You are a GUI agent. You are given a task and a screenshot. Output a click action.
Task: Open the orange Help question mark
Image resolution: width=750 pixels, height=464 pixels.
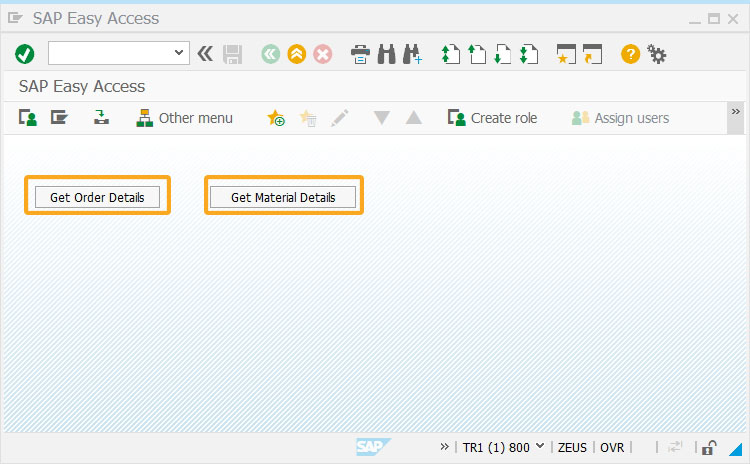coord(630,54)
